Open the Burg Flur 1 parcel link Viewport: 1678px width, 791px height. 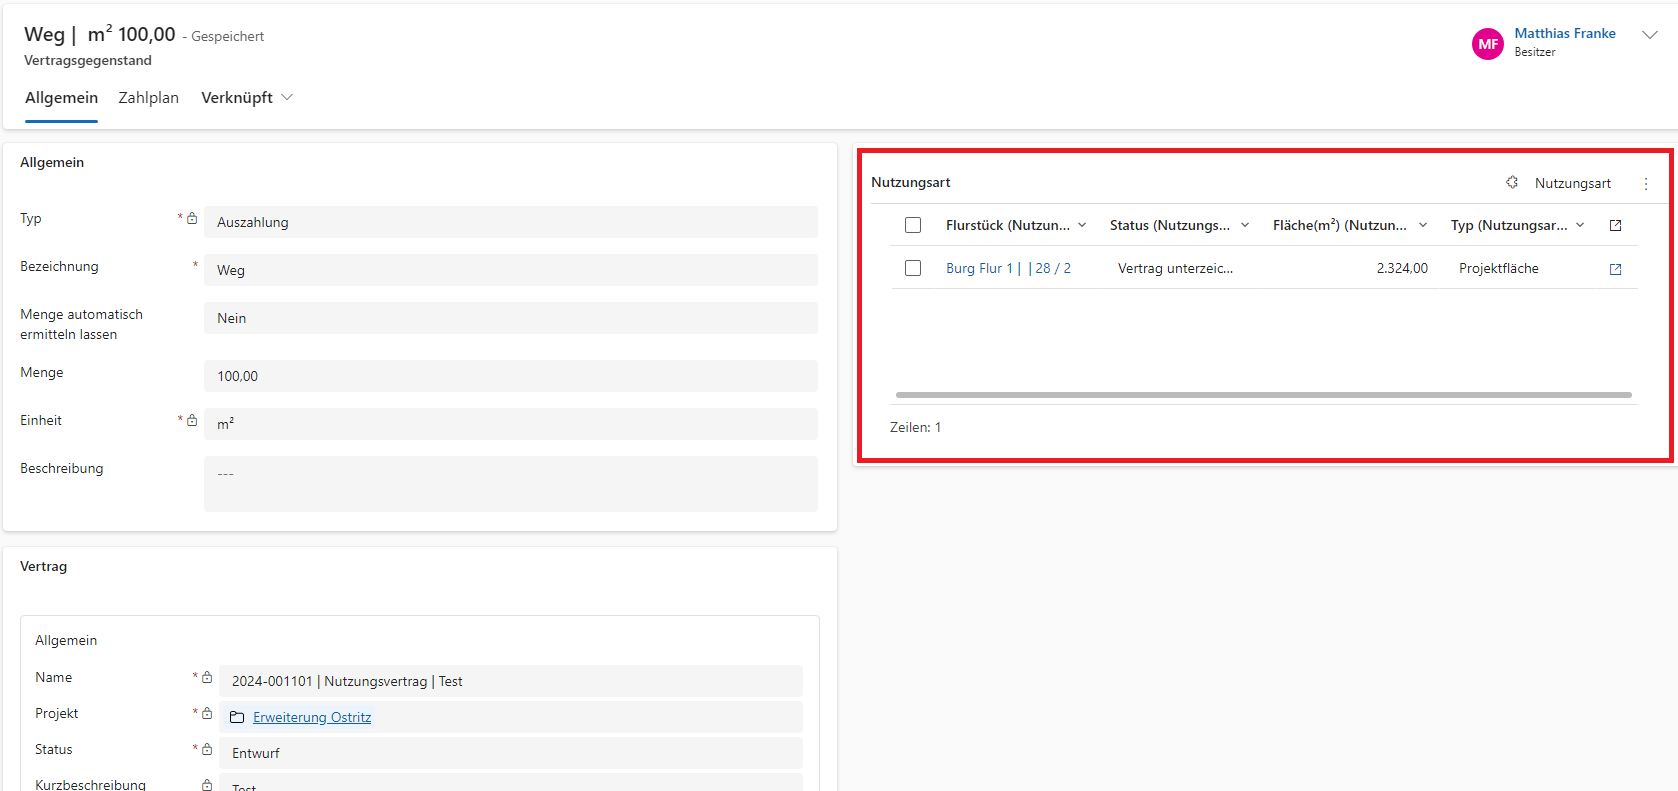pos(979,268)
